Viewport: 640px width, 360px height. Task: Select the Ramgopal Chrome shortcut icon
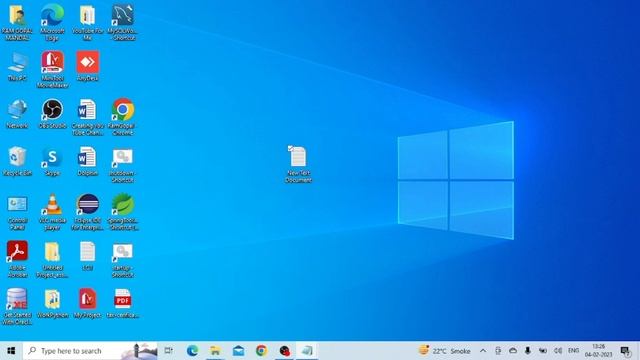click(122, 117)
